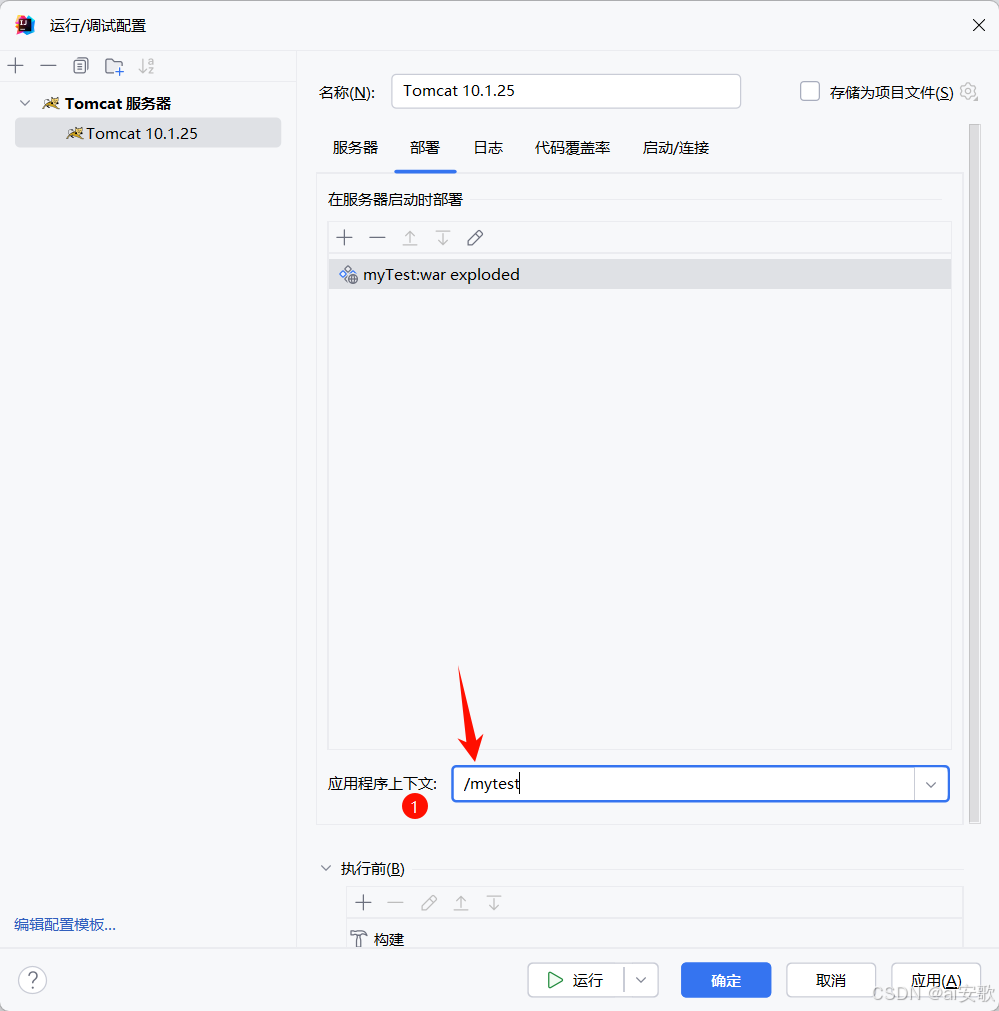Viewport: 999px width, 1011px height.
Task: Open help with the question mark button
Action: [x=32, y=980]
